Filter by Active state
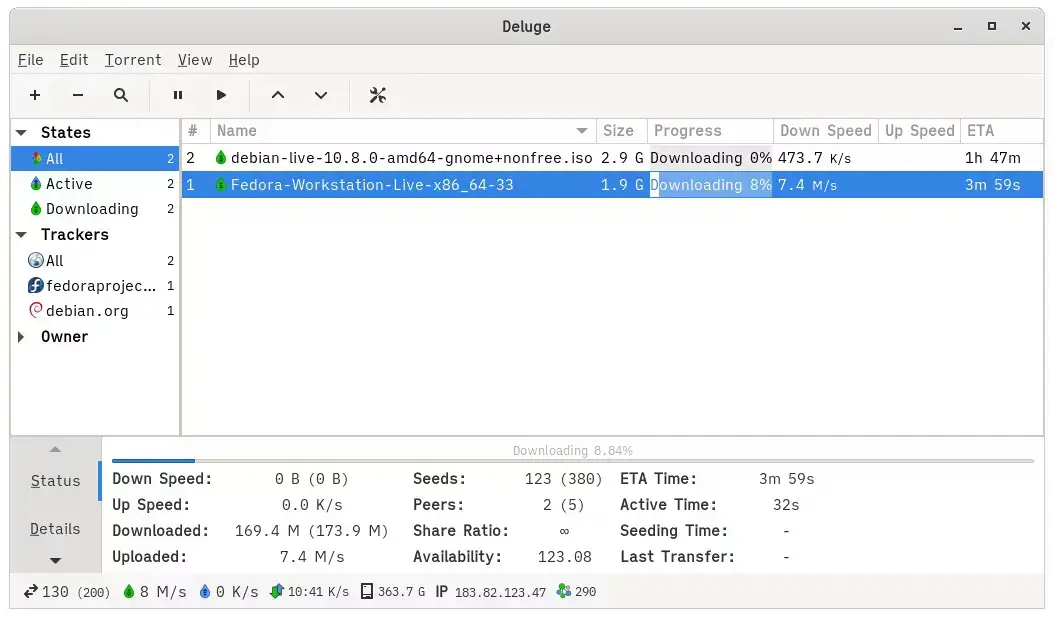The width and height of the screenshot is (1054, 618). (95, 184)
